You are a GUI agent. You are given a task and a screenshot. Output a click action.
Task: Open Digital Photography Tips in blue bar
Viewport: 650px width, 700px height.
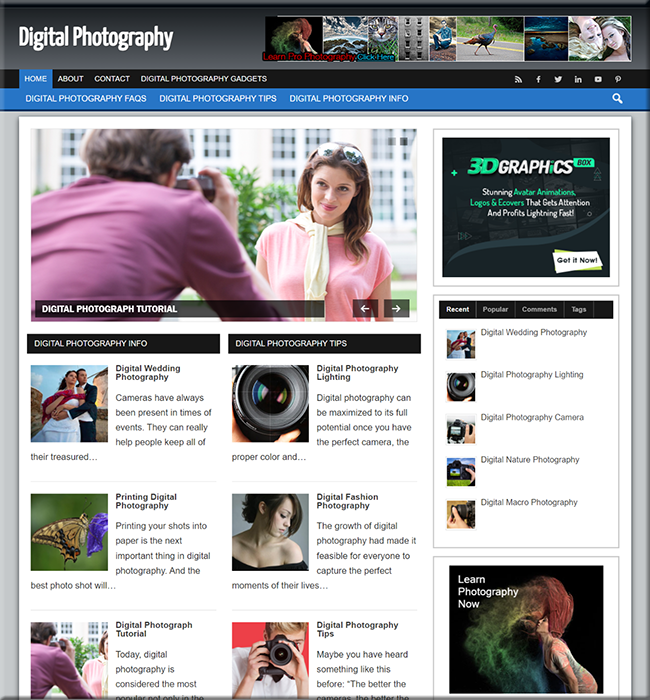pyautogui.click(x=218, y=99)
